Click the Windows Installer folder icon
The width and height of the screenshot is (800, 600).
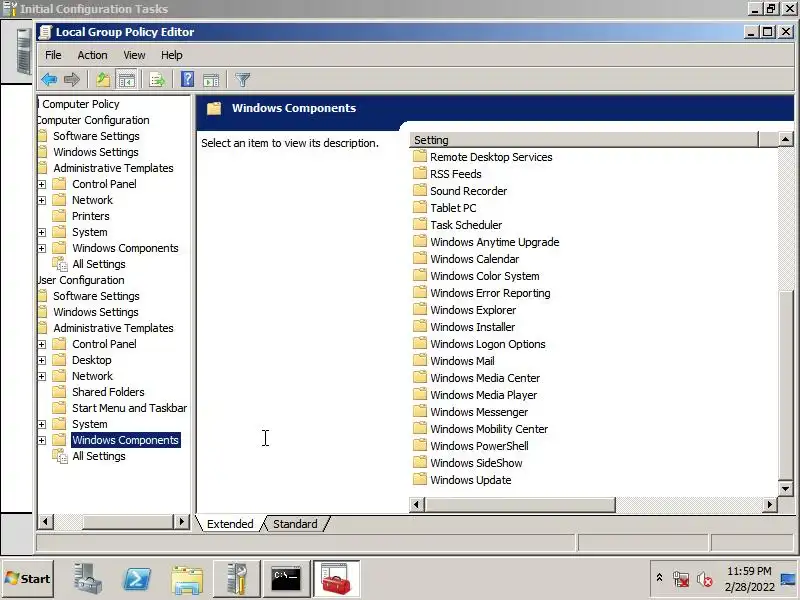[420, 326]
